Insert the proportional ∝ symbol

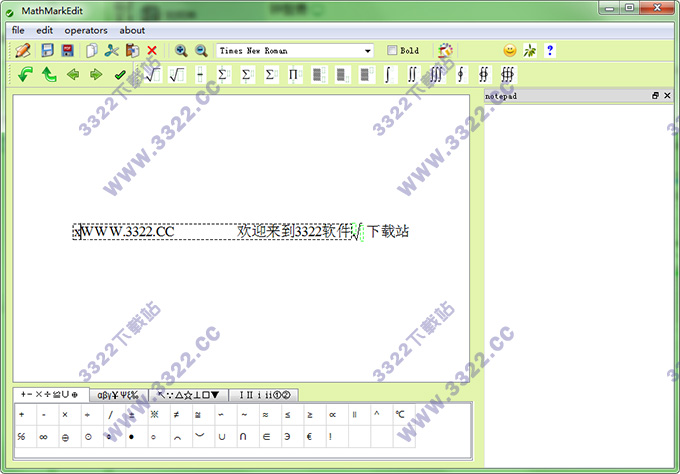[333, 415]
